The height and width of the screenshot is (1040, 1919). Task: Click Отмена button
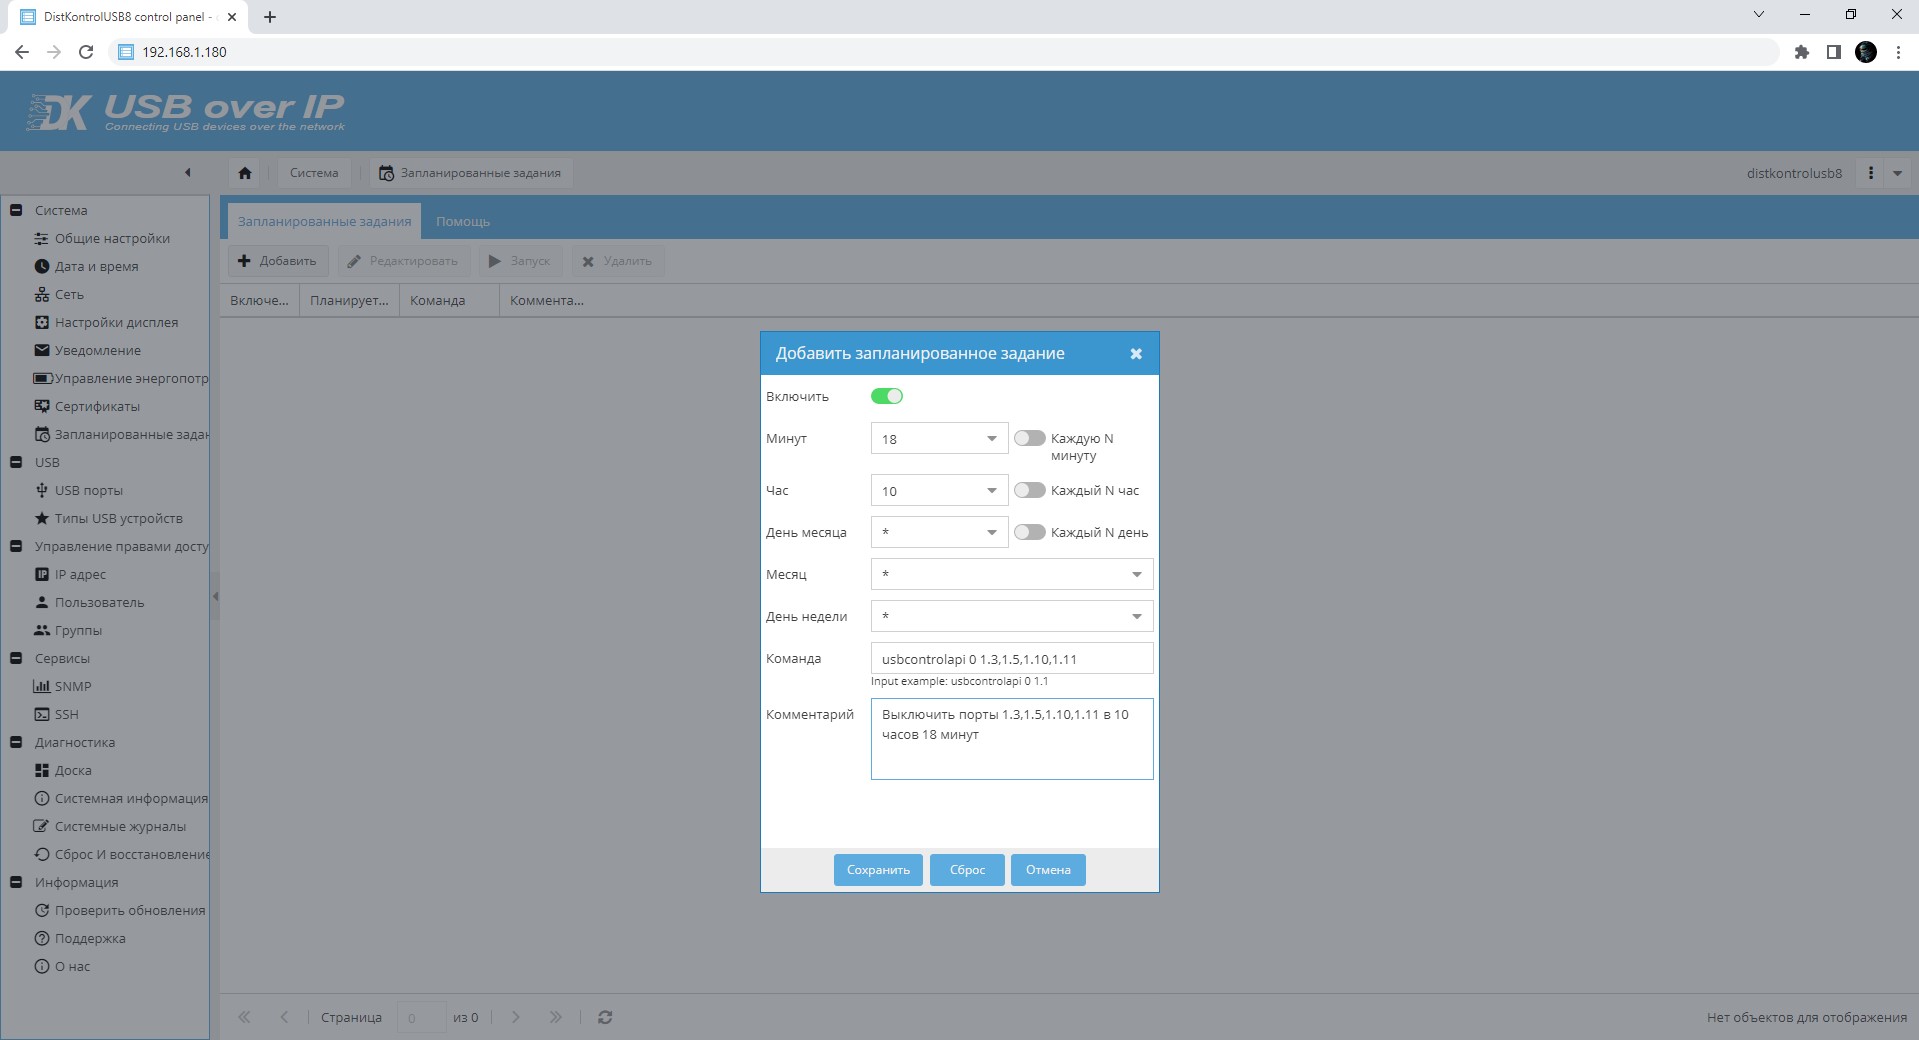pos(1048,870)
